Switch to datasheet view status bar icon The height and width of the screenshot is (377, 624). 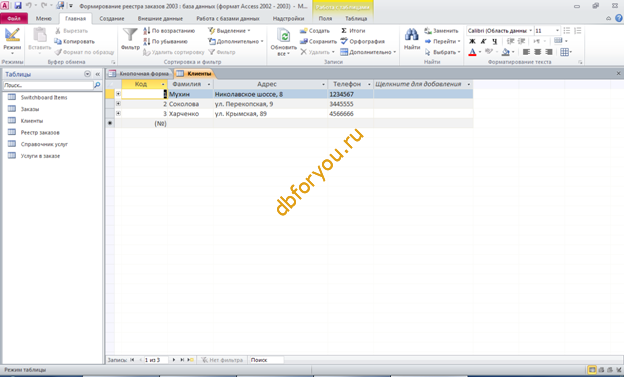point(592,370)
